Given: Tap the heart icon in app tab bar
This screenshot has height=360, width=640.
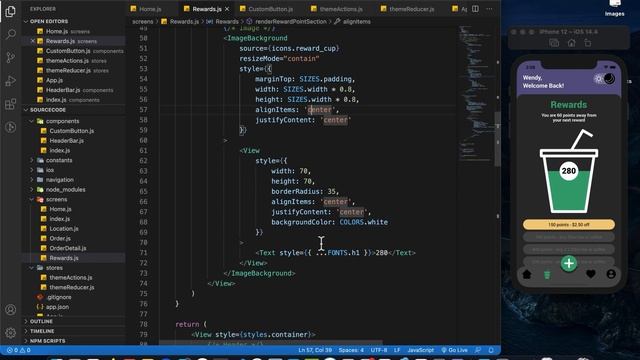Looking at the screenshot, I should click(x=591, y=274).
